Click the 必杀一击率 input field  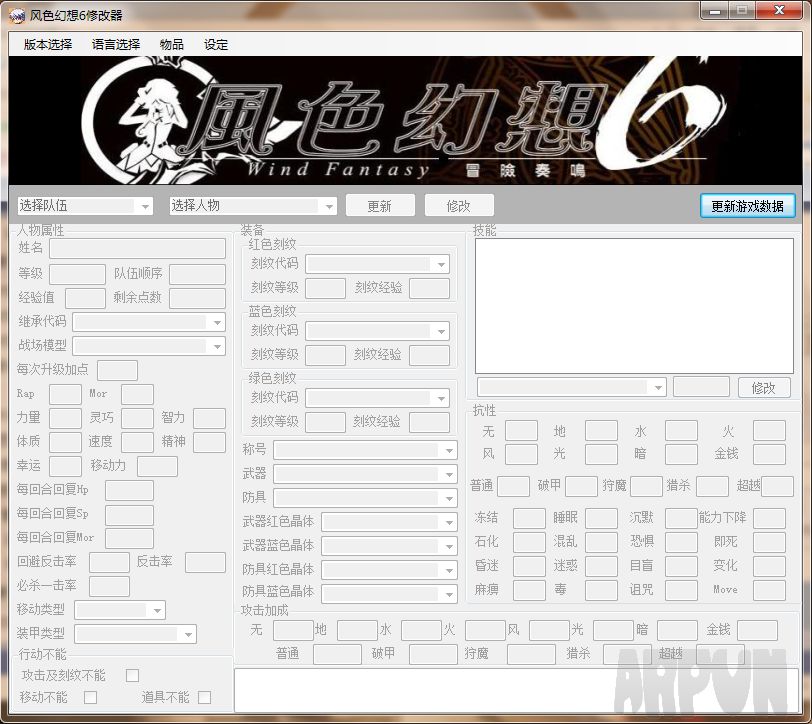tap(109, 586)
